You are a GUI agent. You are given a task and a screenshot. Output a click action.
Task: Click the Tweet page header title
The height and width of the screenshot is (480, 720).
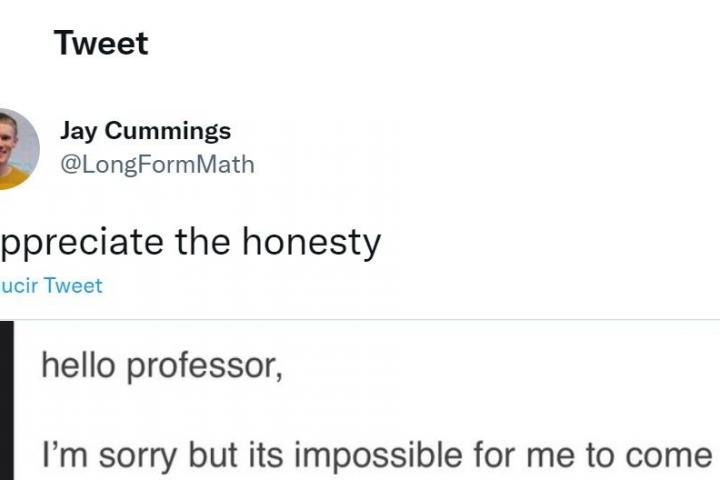(101, 44)
